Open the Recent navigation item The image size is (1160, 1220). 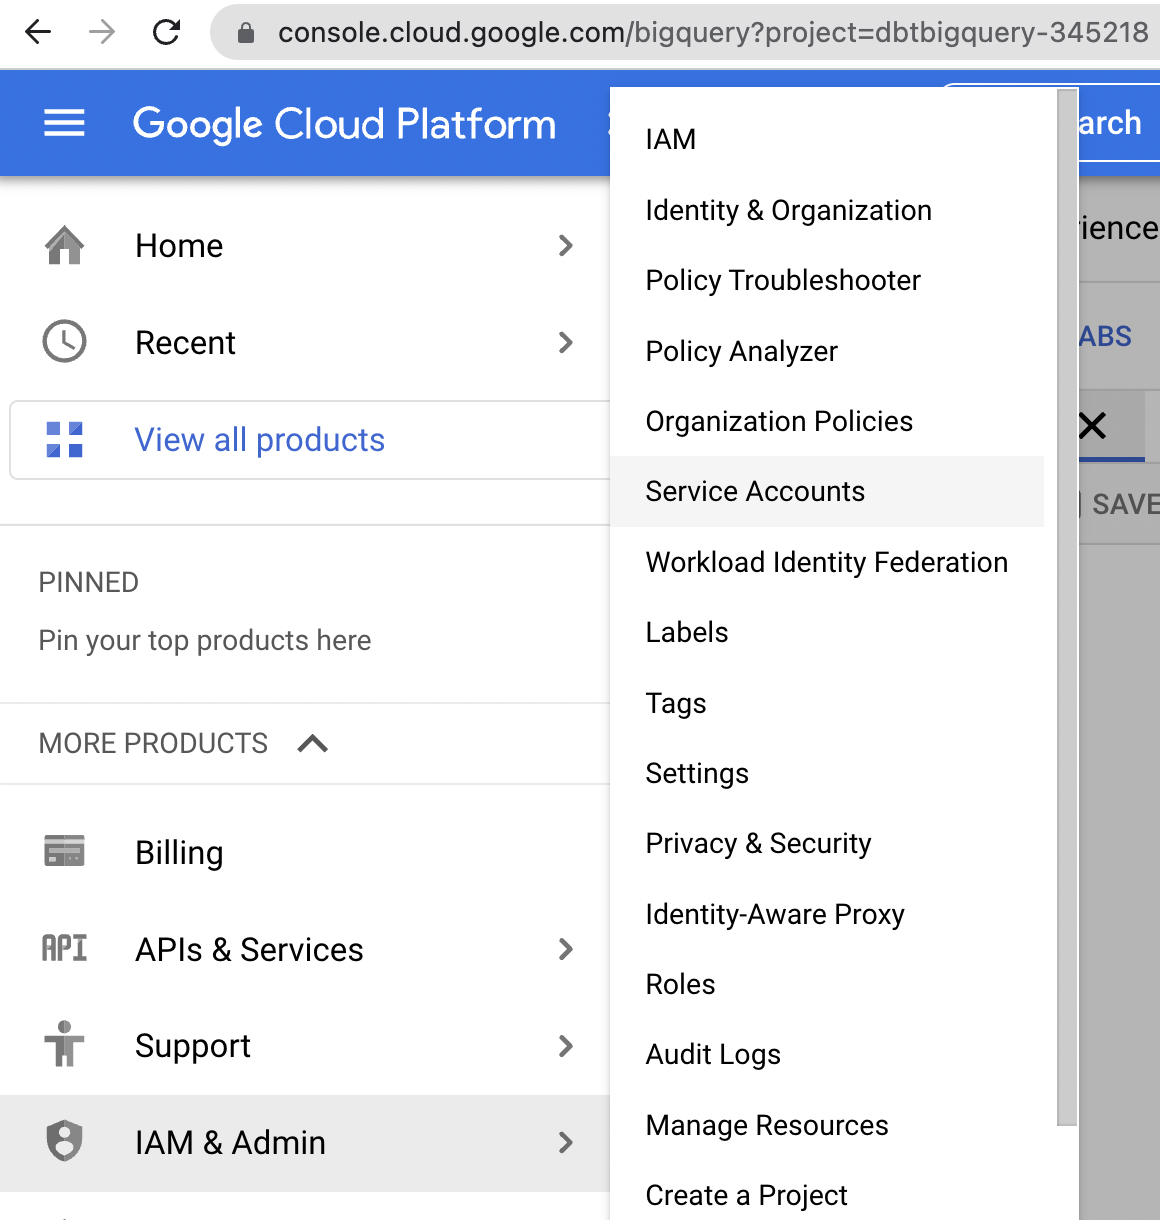305,342
